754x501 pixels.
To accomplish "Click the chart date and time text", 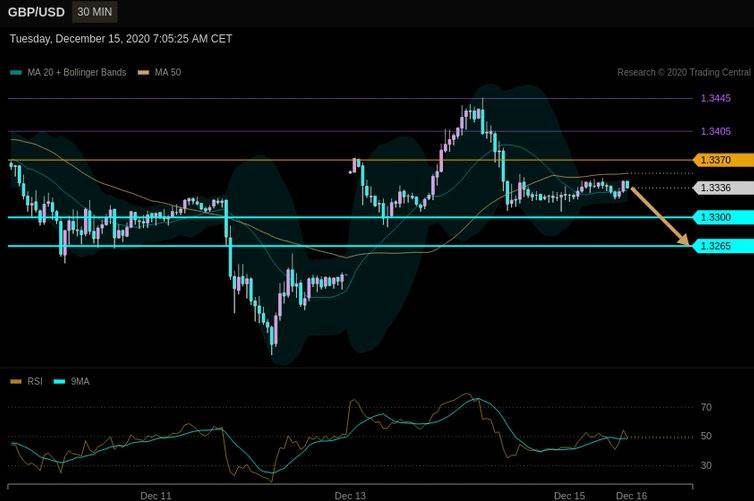I will coord(121,39).
